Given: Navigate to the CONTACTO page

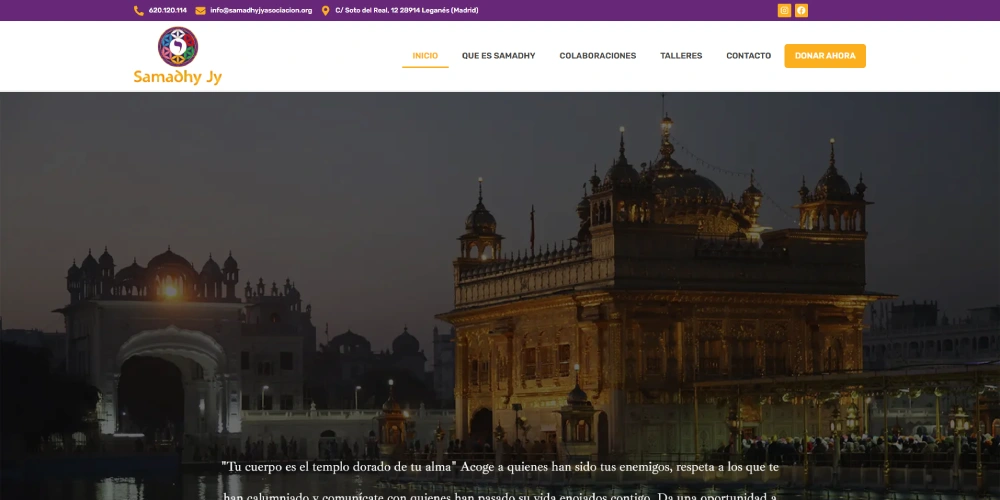Looking at the screenshot, I should (748, 56).
